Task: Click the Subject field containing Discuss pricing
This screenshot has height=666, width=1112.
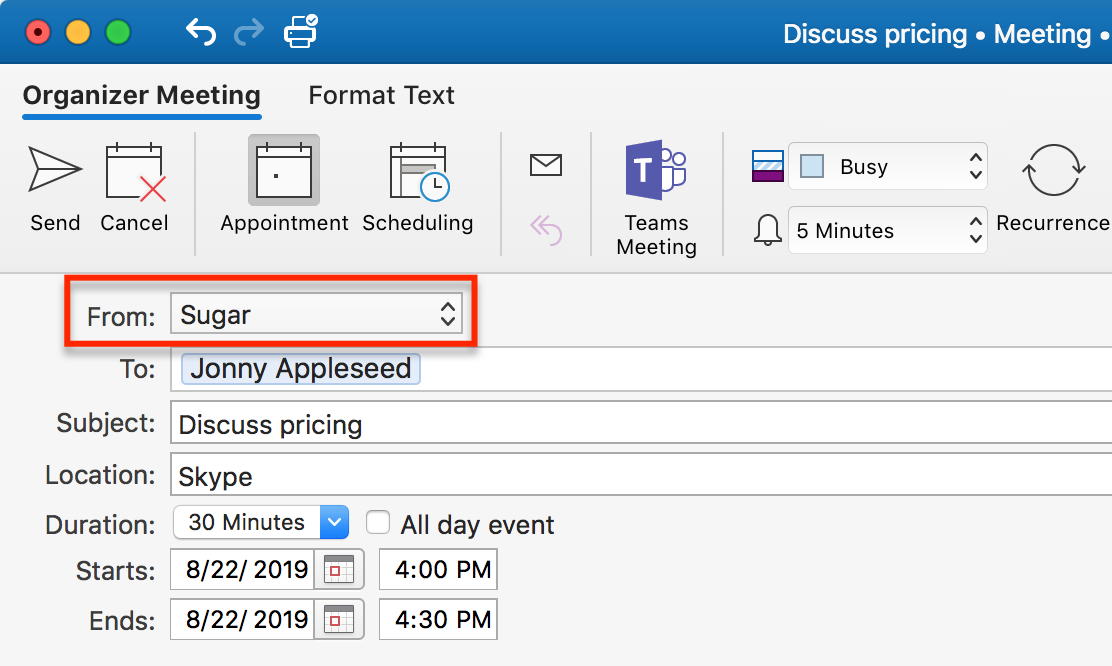Action: pyautogui.click(x=640, y=424)
